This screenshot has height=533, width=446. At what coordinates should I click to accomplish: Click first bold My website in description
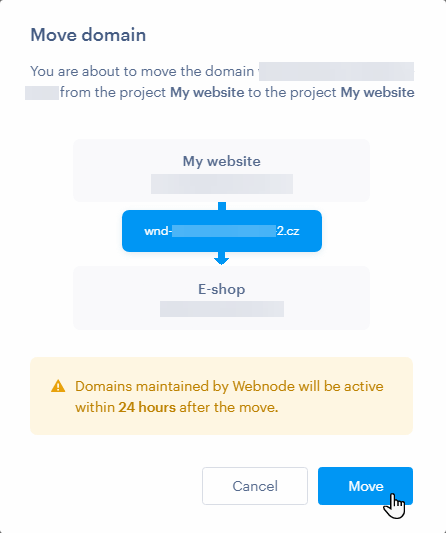207,92
